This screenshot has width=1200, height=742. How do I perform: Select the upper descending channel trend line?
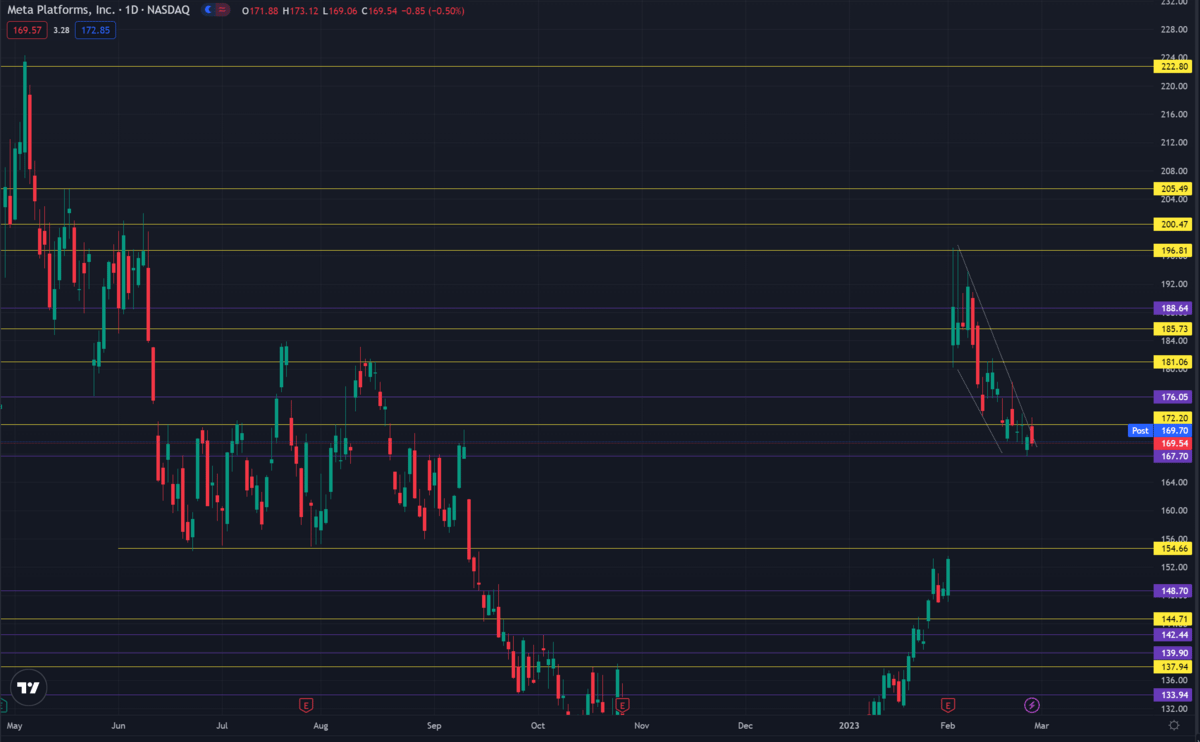click(x=997, y=346)
